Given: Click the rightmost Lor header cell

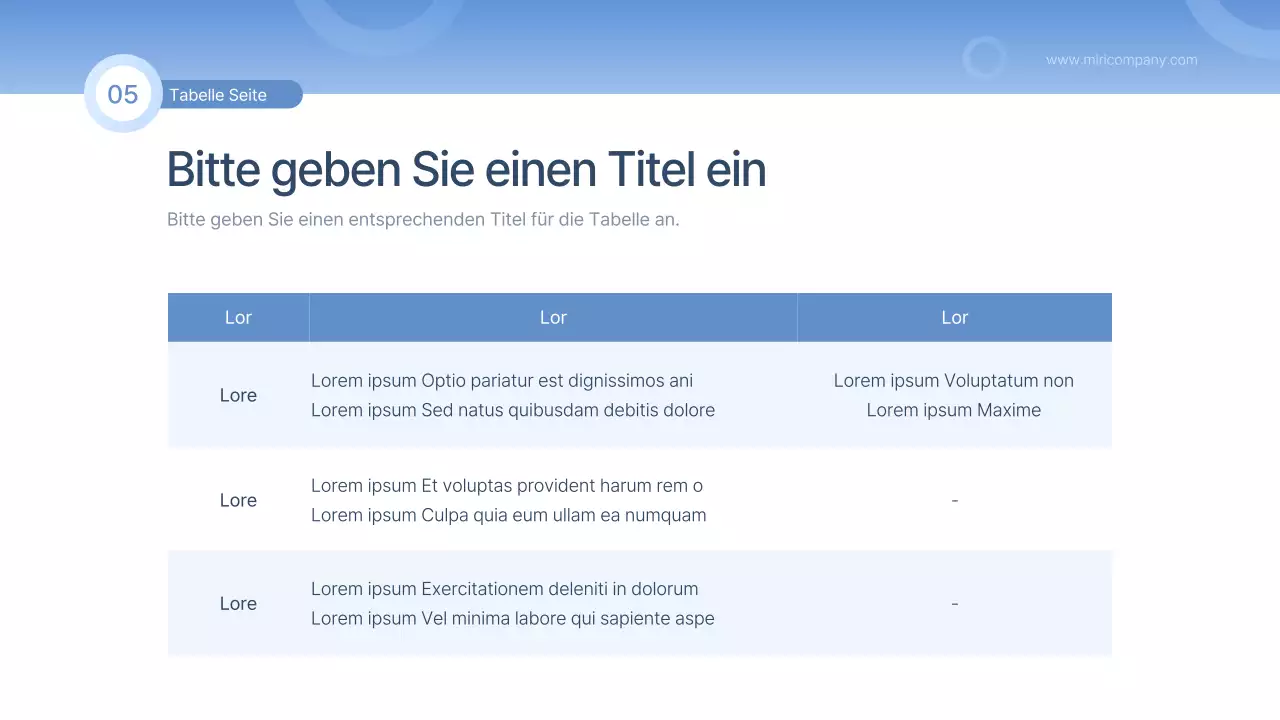Looking at the screenshot, I should click(x=954, y=317).
